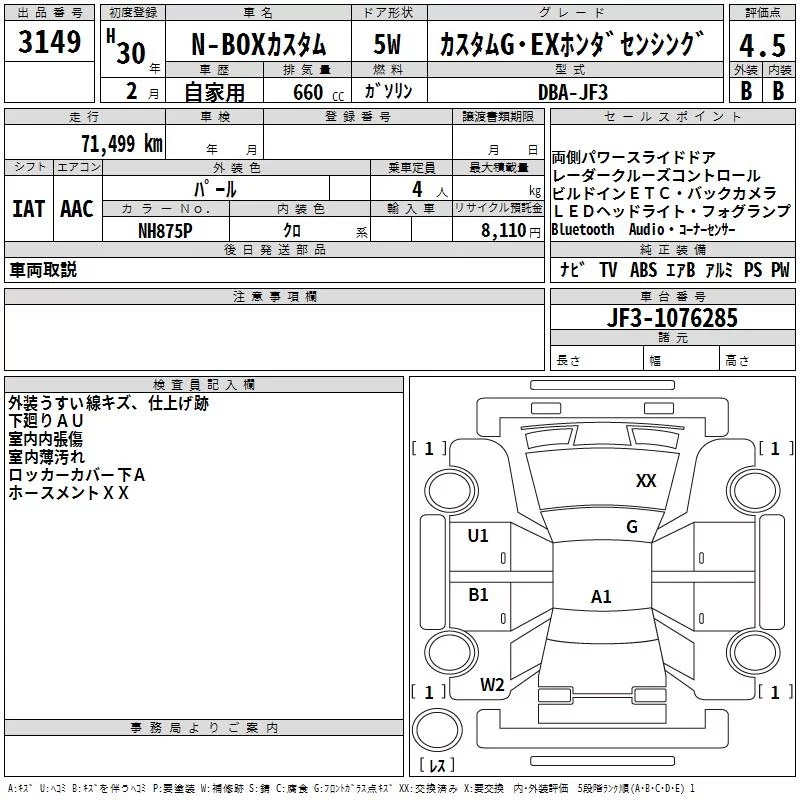Click the PW equipment label
Image resolution: width=800 pixels, height=800 pixels.
[x=780, y=269]
